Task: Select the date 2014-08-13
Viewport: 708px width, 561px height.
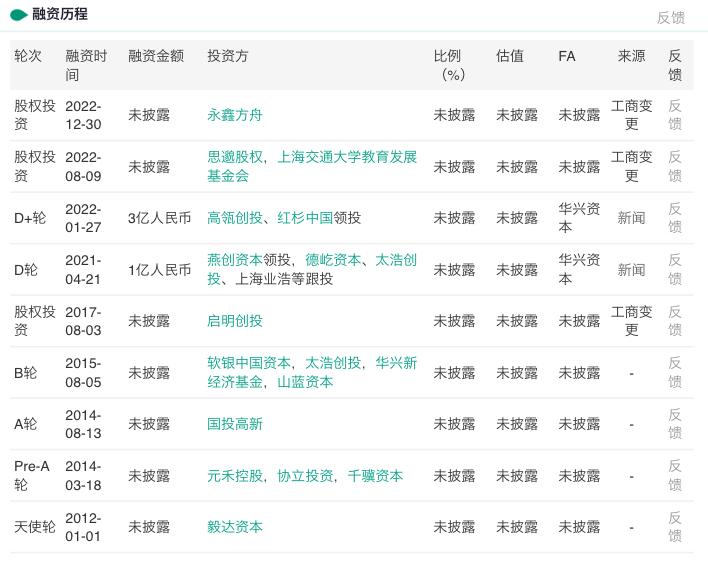Action: coord(83,424)
